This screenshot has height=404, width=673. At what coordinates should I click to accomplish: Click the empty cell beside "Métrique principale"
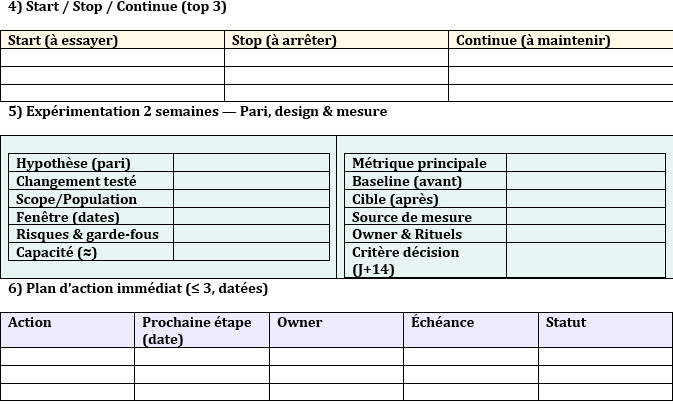click(x=585, y=163)
